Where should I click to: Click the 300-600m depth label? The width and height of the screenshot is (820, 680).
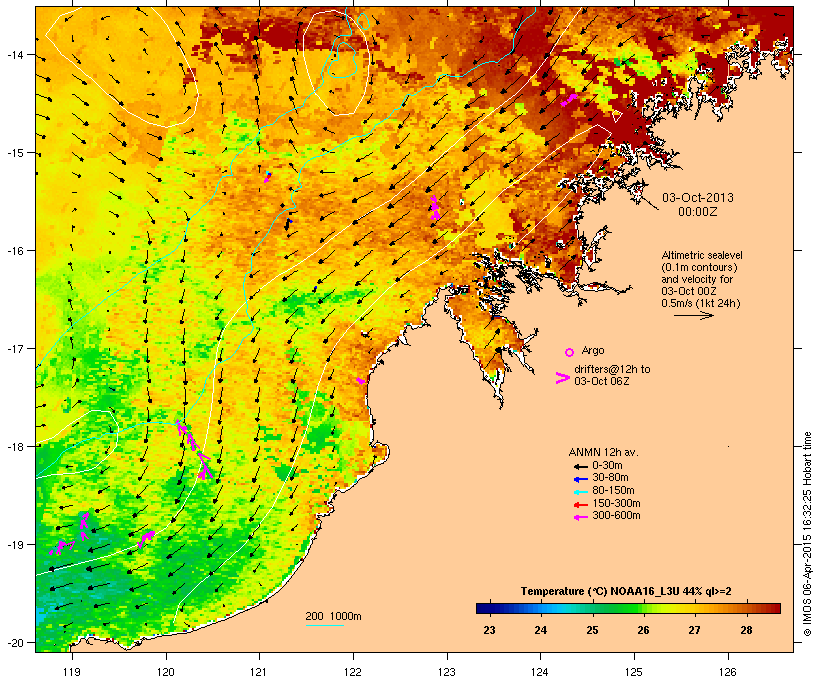616,516
